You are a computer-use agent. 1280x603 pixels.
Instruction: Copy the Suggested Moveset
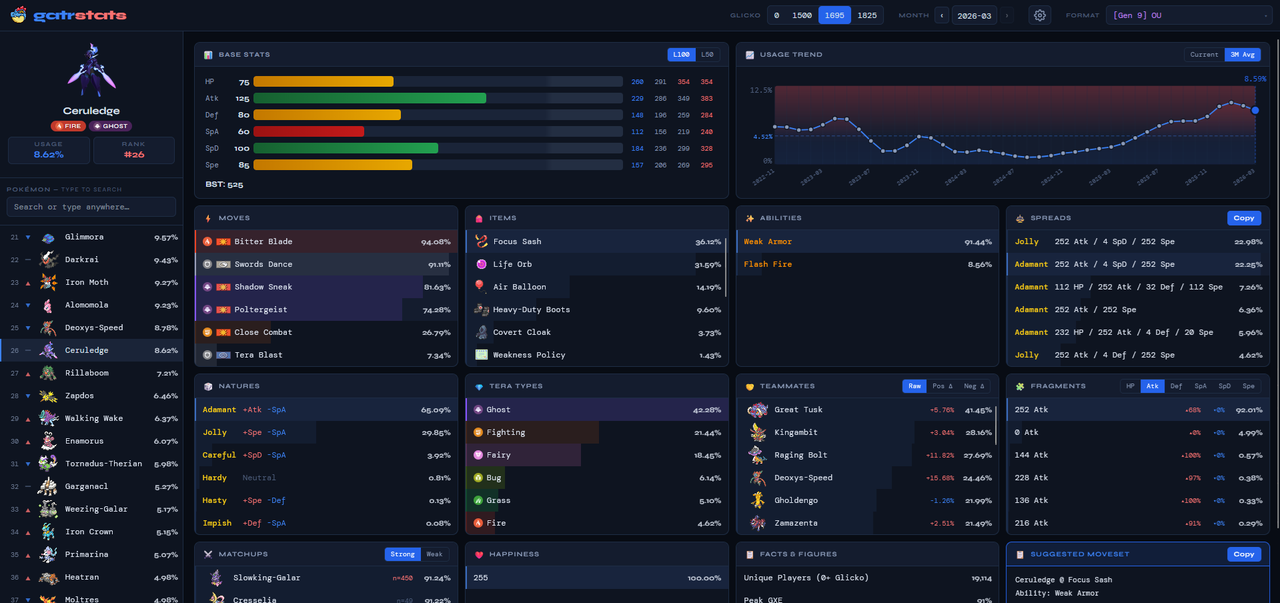pyautogui.click(x=1244, y=554)
